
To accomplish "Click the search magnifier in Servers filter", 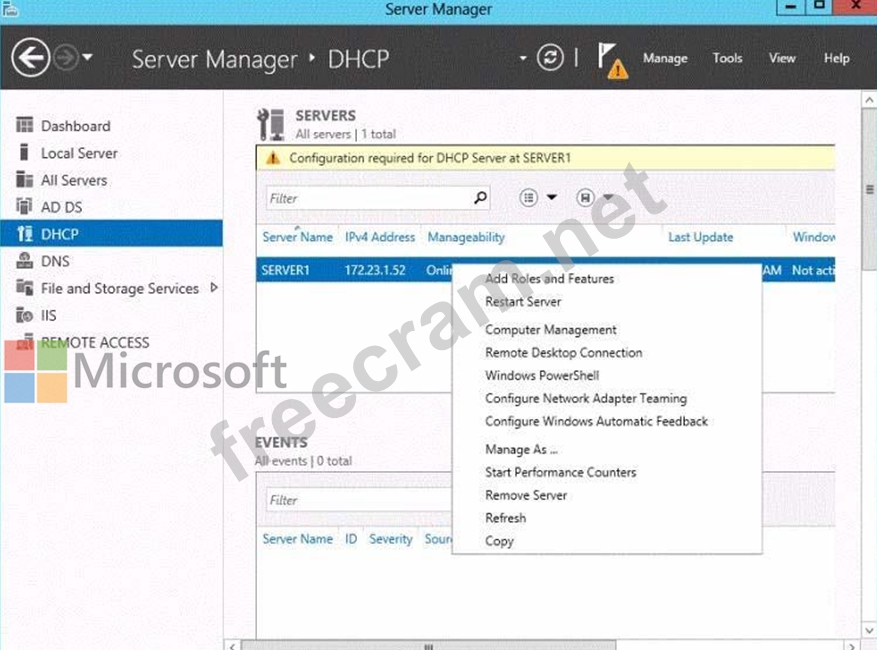I will (x=480, y=197).
